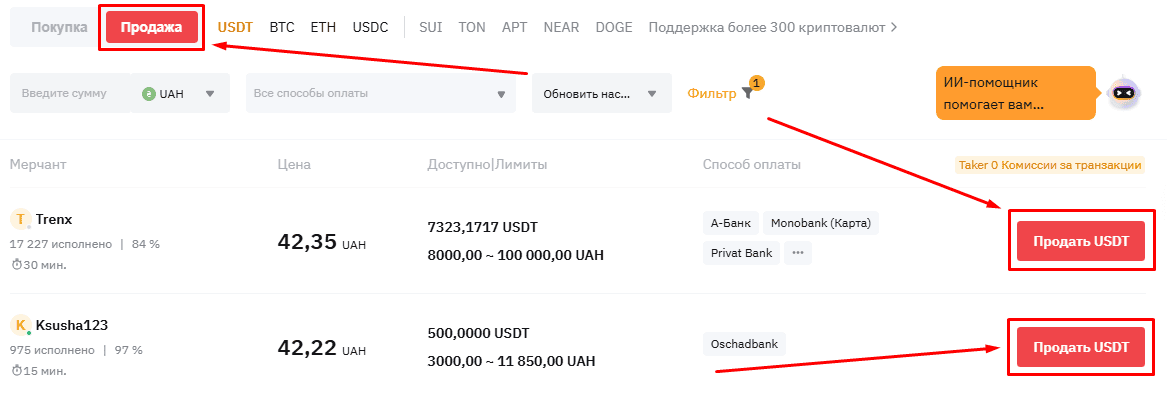Open merchant Trenx profile

pos(54,219)
